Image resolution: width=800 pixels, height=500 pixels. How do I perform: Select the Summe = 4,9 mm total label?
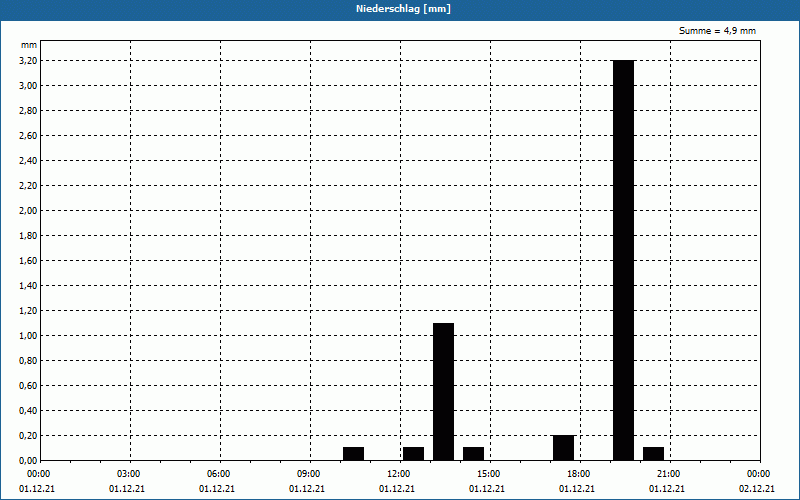click(717, 31)
